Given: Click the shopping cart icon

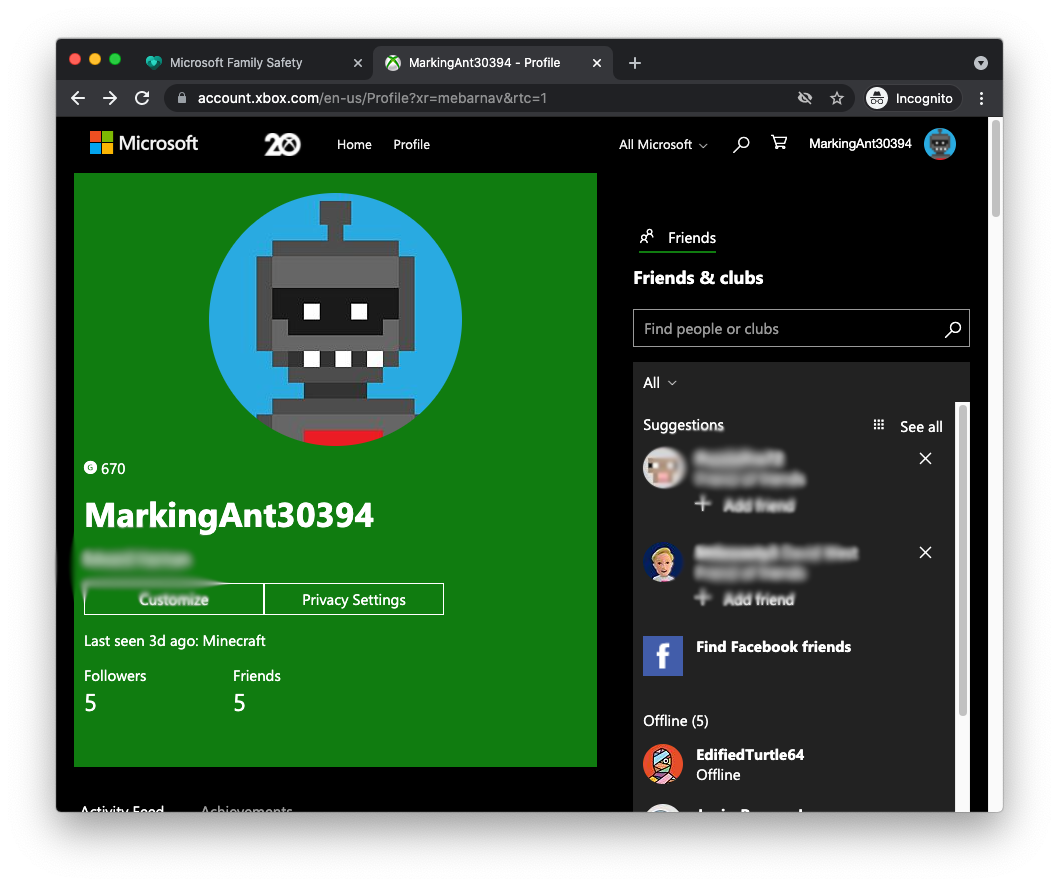Looking at the screenshot, I should [x=779, y=143].
